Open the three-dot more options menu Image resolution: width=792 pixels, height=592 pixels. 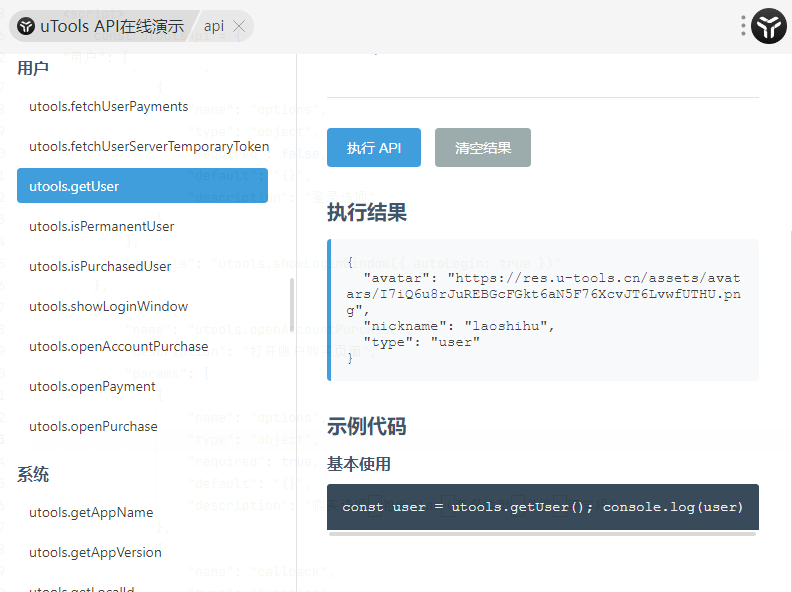743,26
